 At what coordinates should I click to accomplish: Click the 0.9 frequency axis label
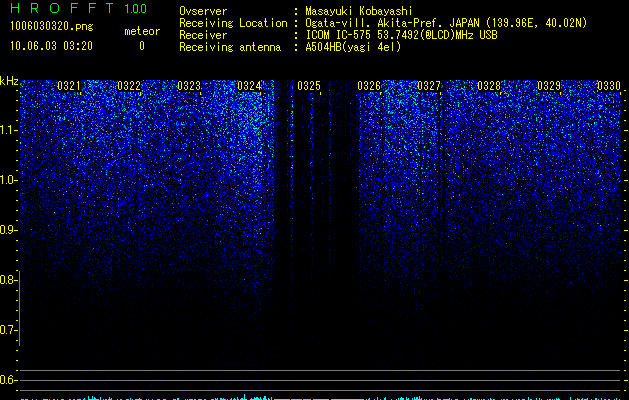[8, 230]
